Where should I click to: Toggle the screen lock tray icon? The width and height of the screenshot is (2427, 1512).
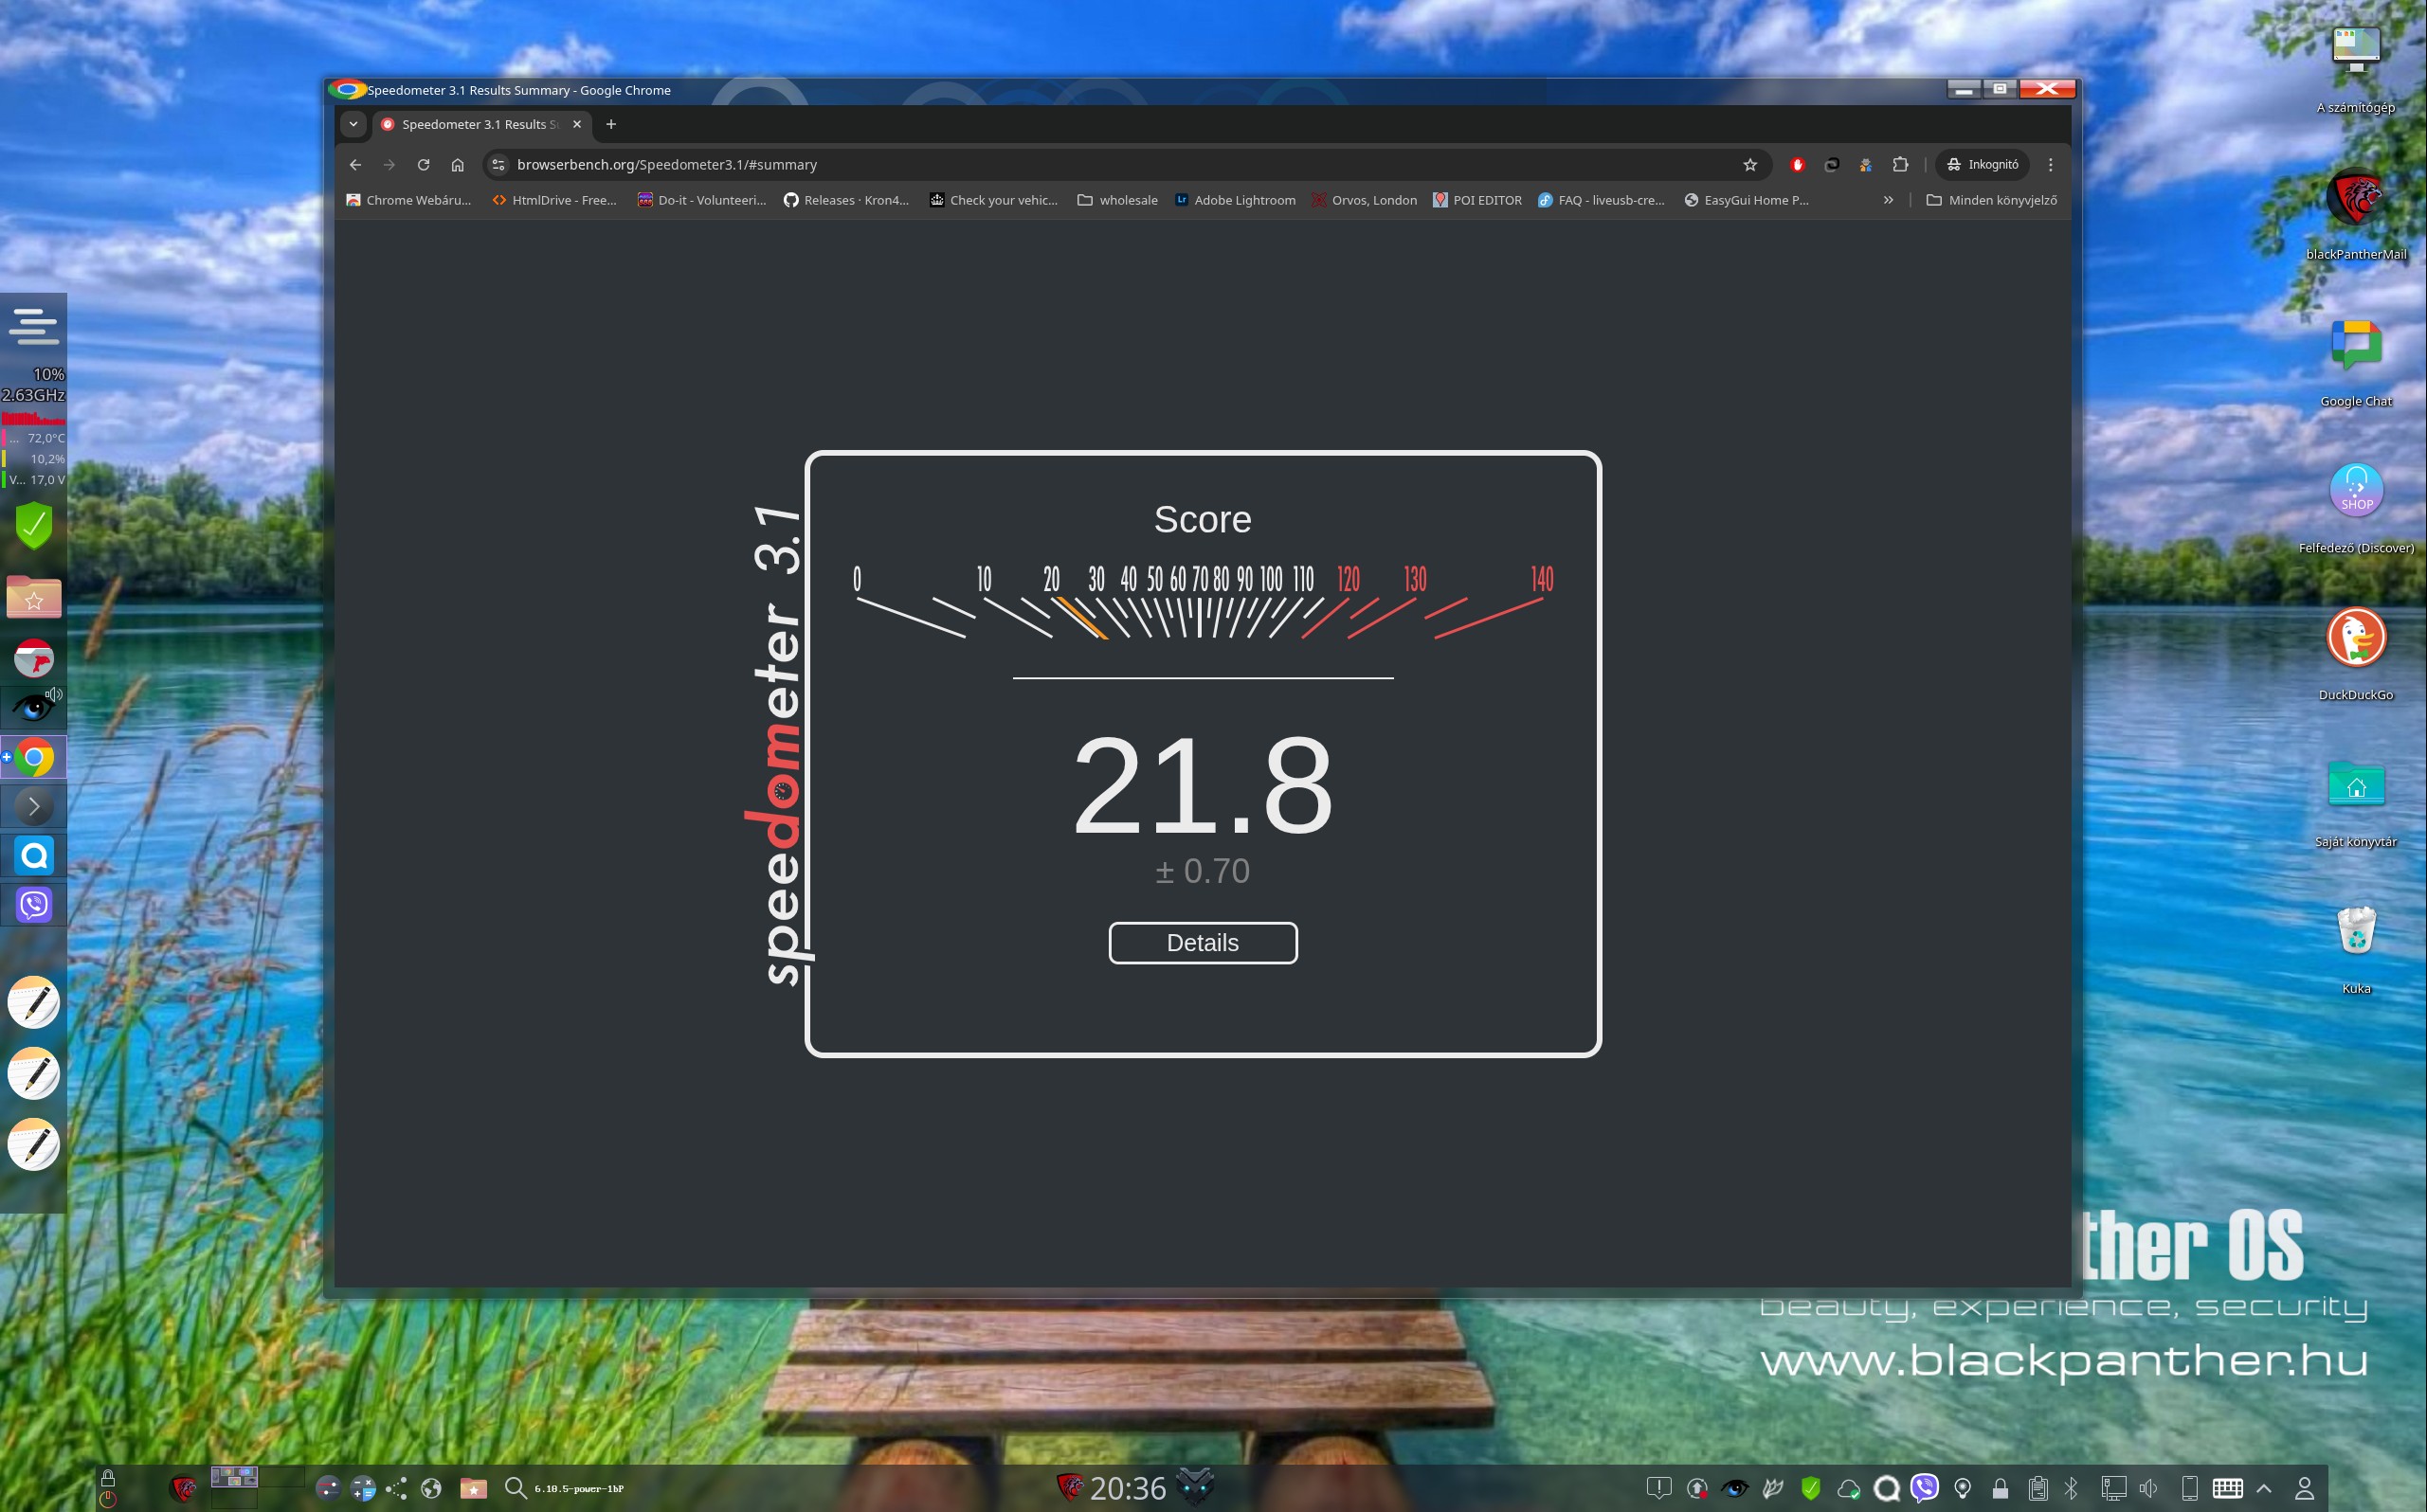point(1999,1488)
